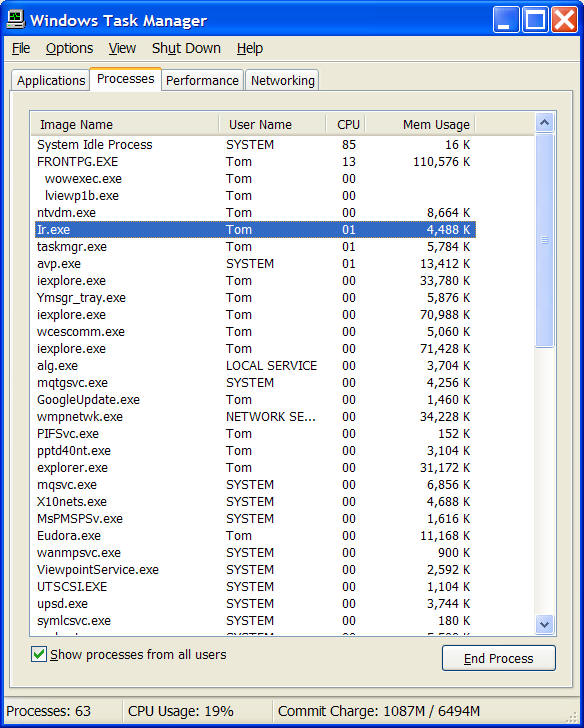The height and width of the screenshot is (728, 584).
Task: Click CPU Usage: 19% status entry
Action: click(x=181, y=711)
